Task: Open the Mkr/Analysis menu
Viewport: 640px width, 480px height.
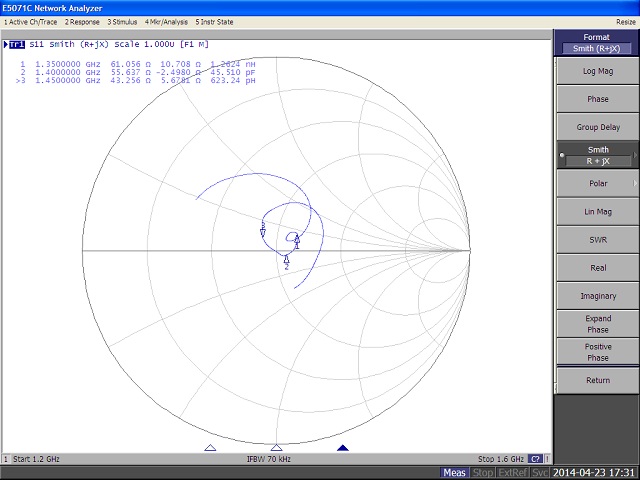Action: pos(166,22)
